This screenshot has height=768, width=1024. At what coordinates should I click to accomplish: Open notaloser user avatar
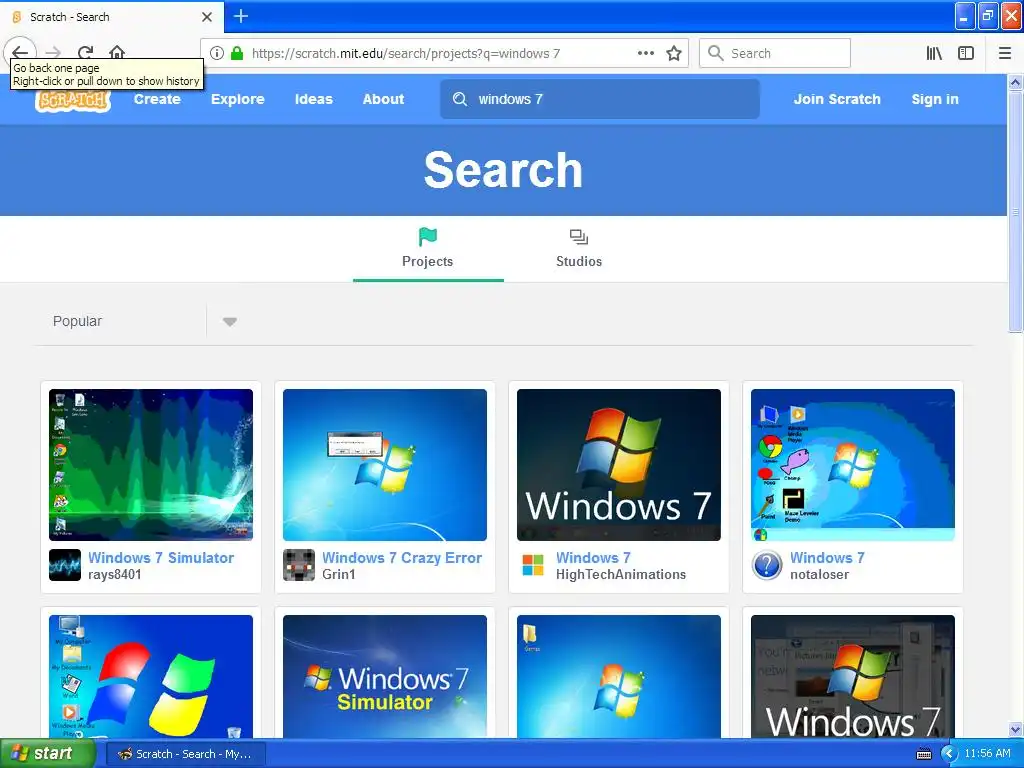(x=767, y=566)
